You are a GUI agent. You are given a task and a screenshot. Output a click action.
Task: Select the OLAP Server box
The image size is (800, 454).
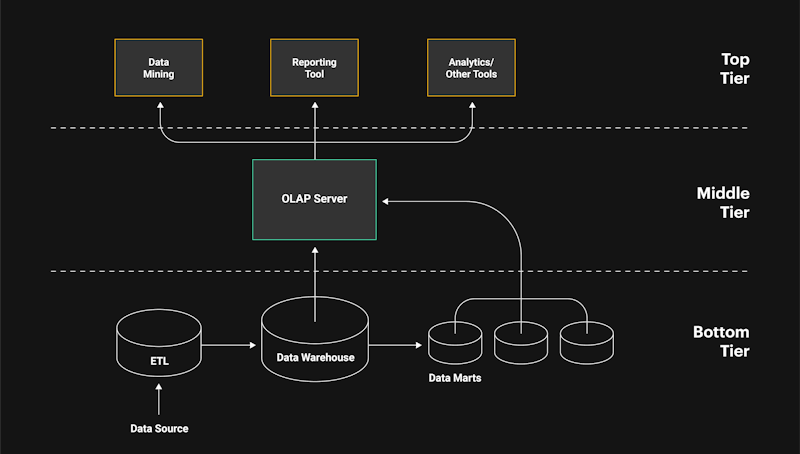pyautogui.click(x=314, y=199)
